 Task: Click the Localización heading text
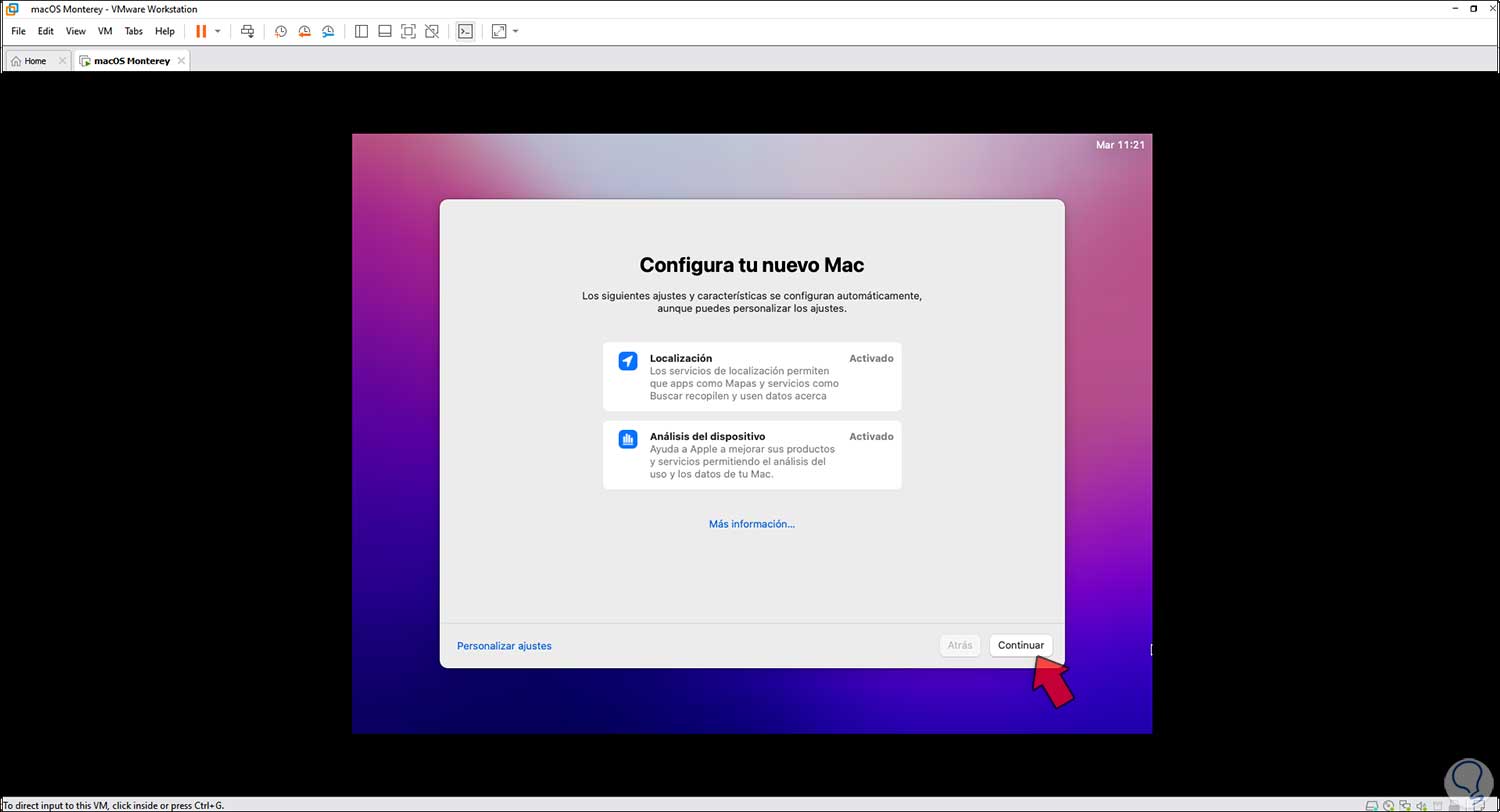click(681, 358)
